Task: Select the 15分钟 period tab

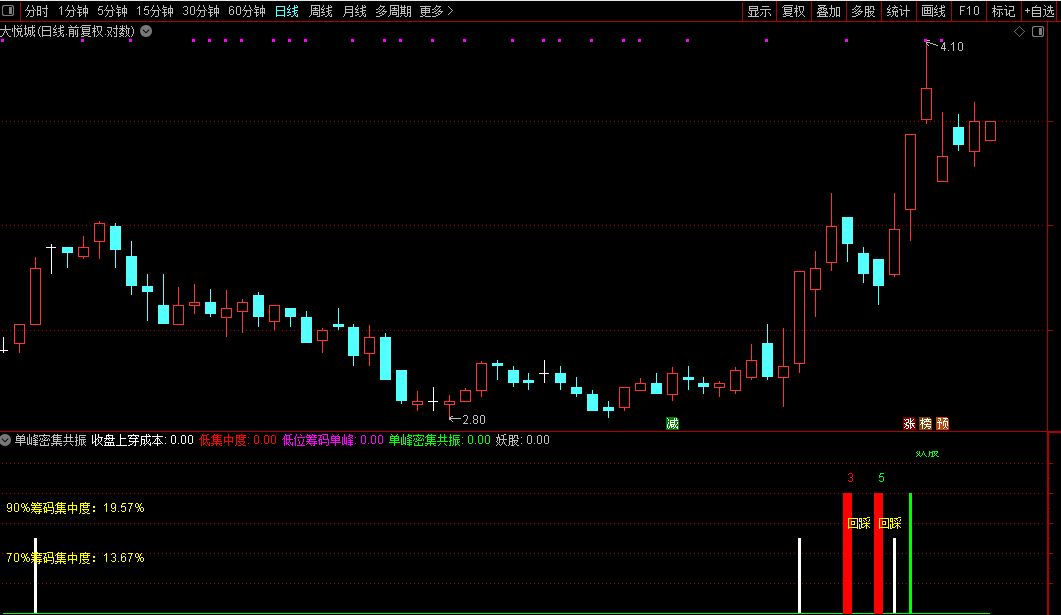Action: point(155,12)
